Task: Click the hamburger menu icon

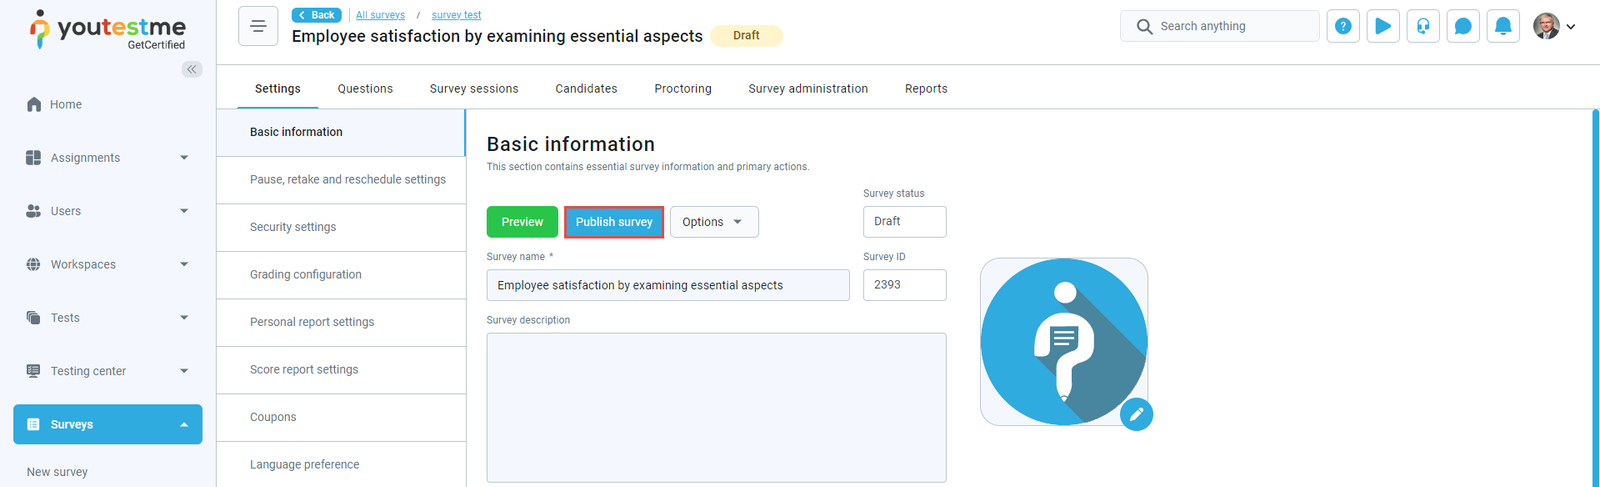Action: coord(258,27)
